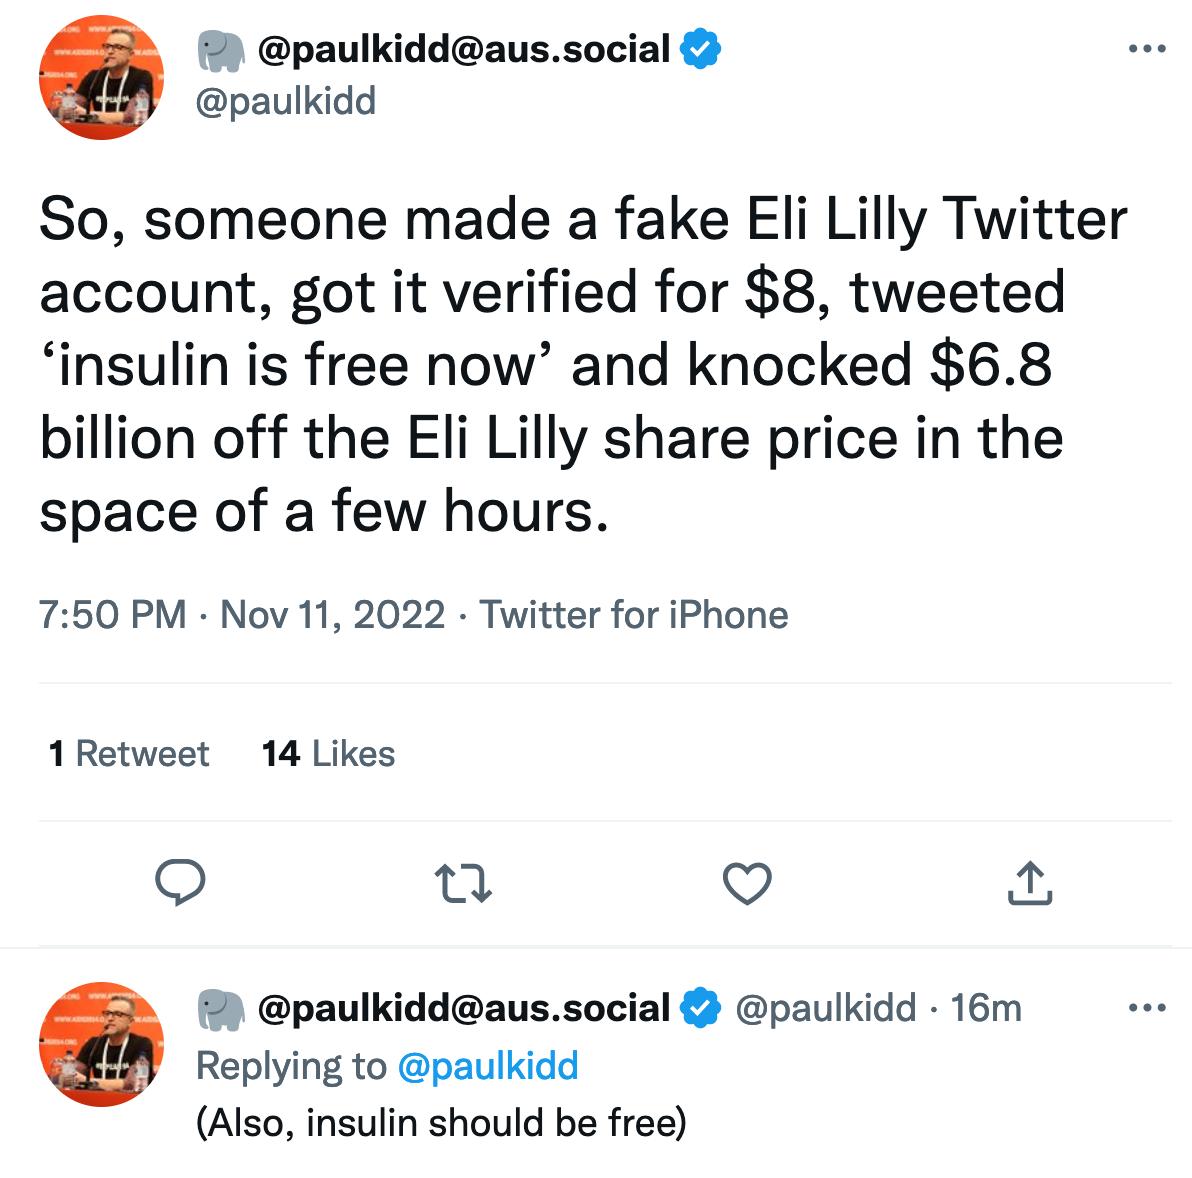
Task: Click the elephant emoji in main tweet name
Action: click(x=221, y=50)
